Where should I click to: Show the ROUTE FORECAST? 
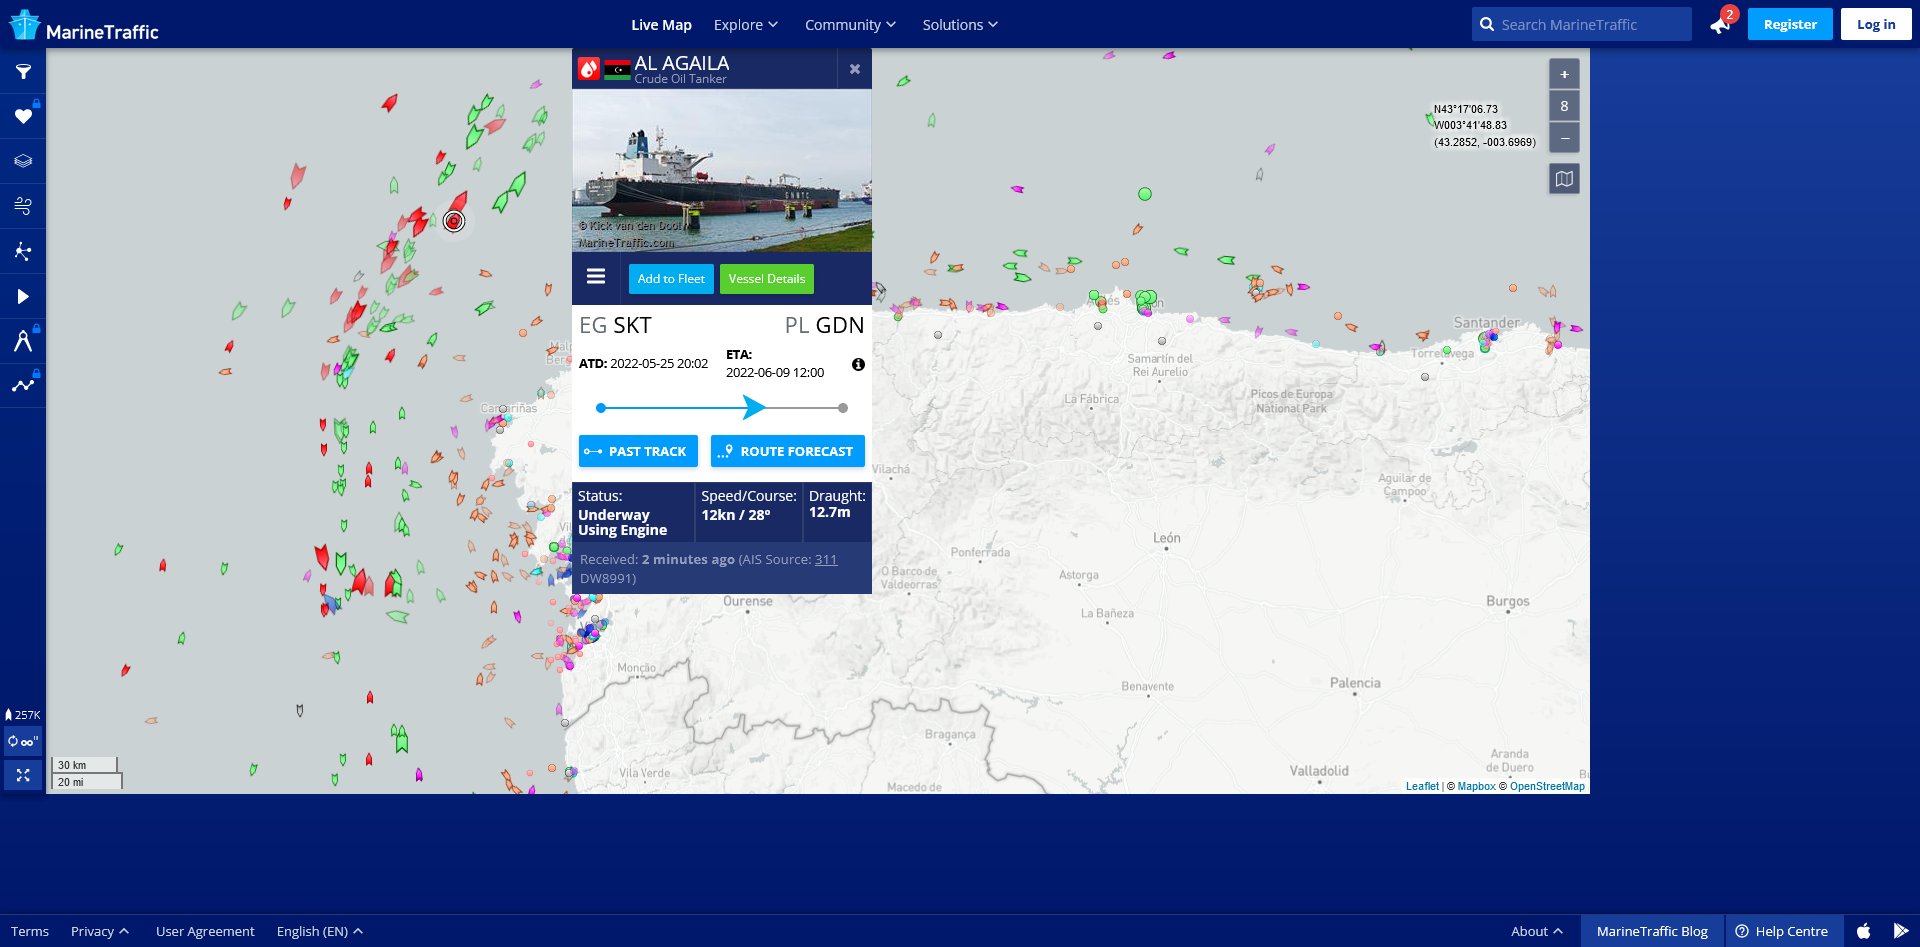click(x=788, y=451)
